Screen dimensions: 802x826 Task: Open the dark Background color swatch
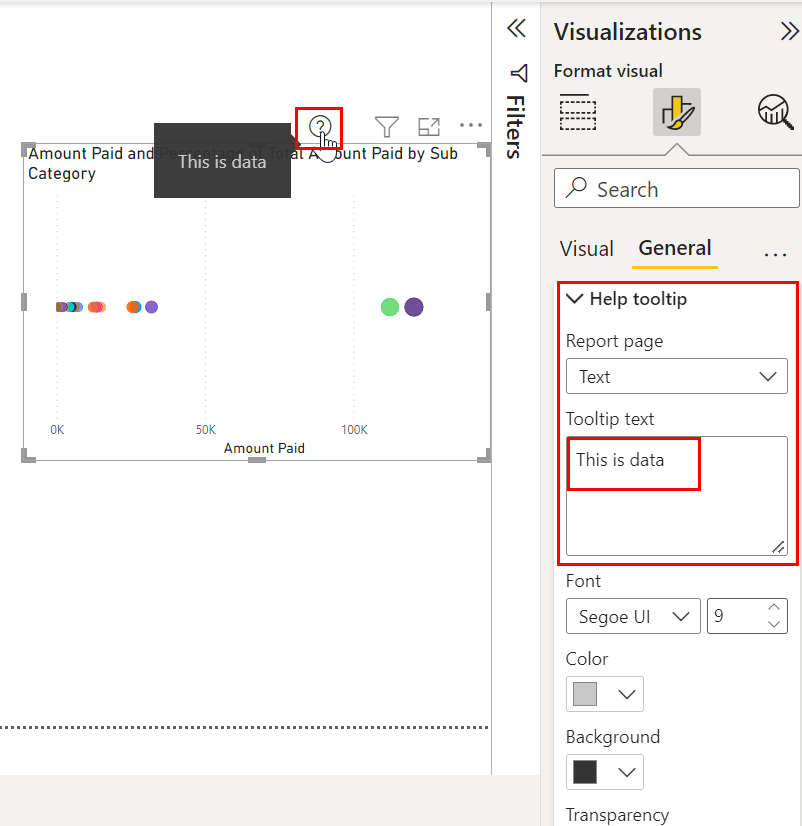[604, 772]
